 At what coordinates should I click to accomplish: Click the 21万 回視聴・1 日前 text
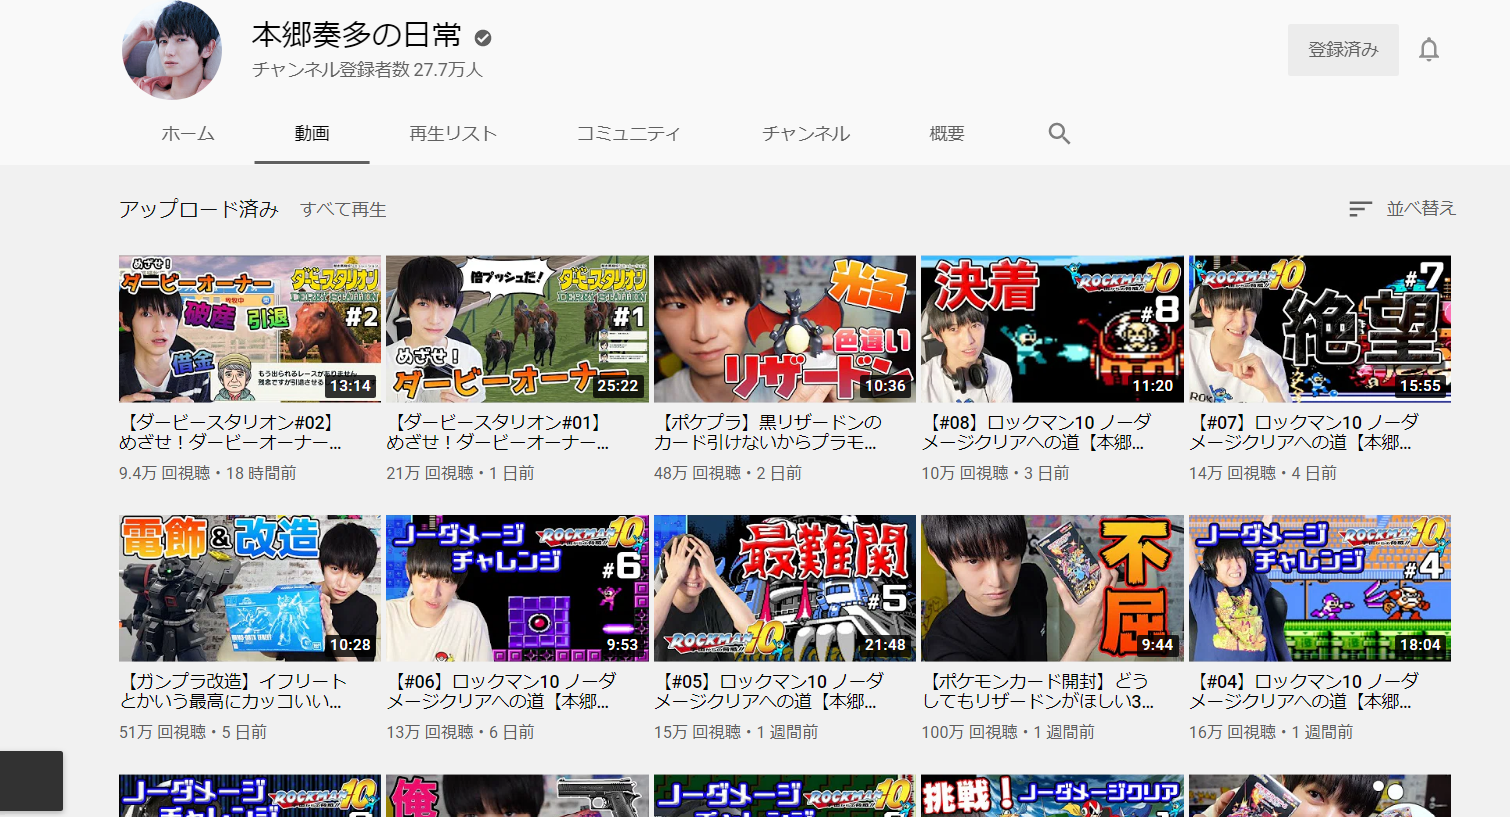click(460, 473)
